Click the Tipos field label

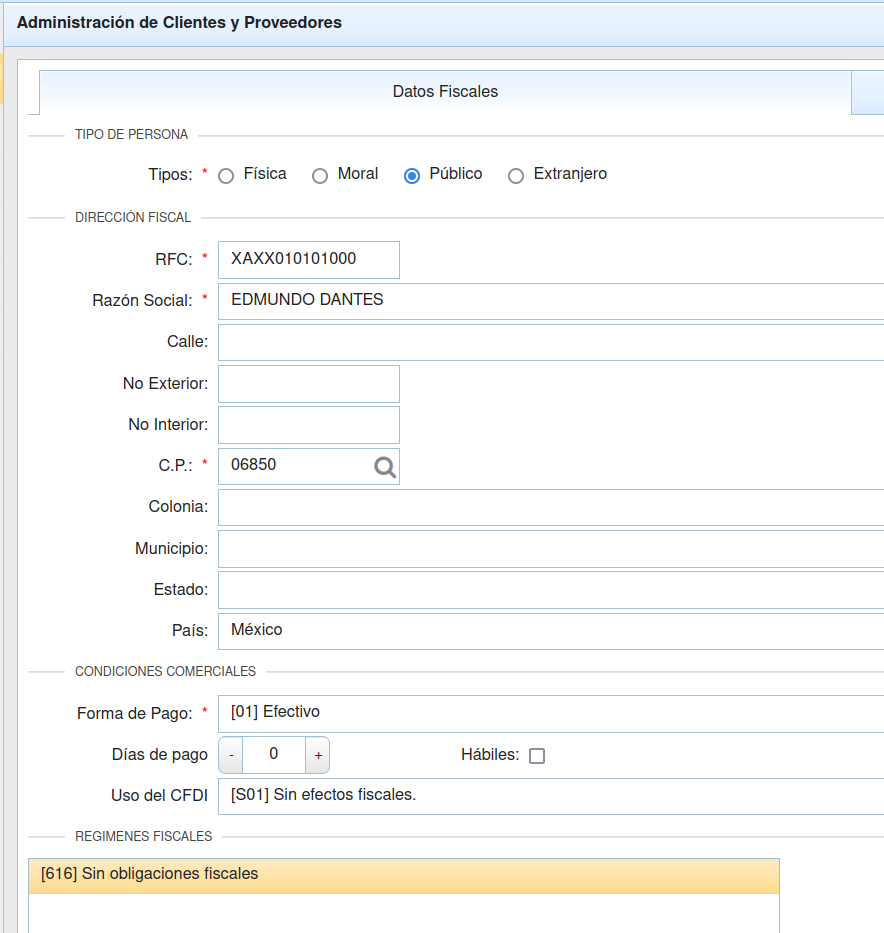[170, 175]
